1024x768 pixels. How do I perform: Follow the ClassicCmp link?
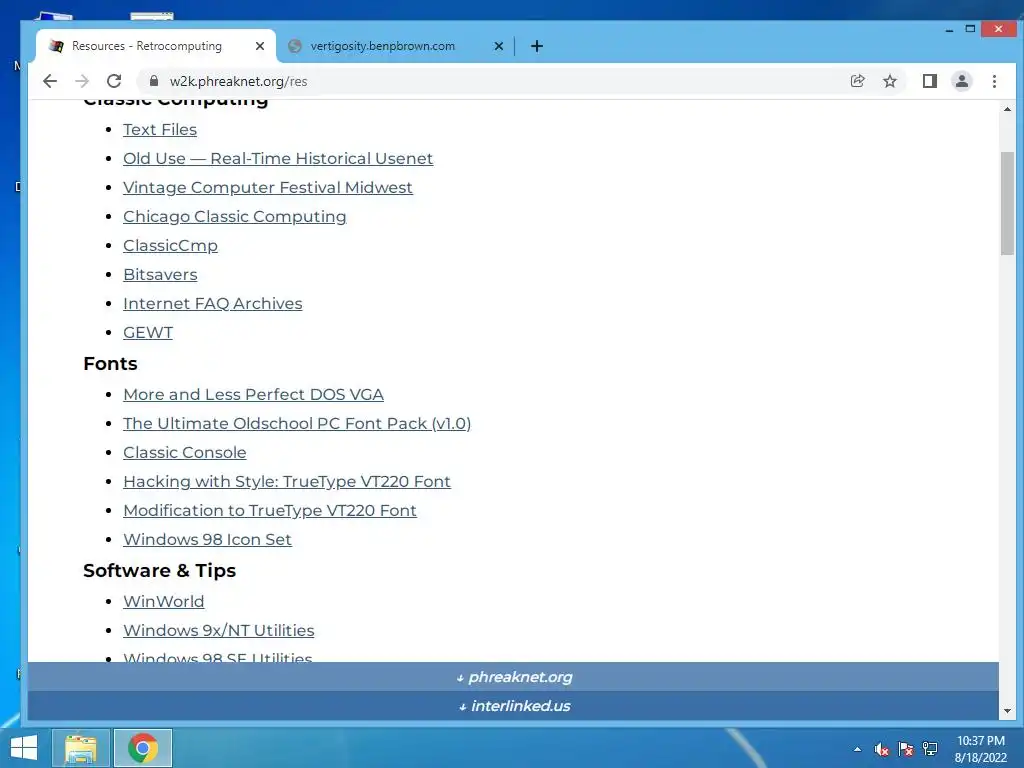[170, 246]
